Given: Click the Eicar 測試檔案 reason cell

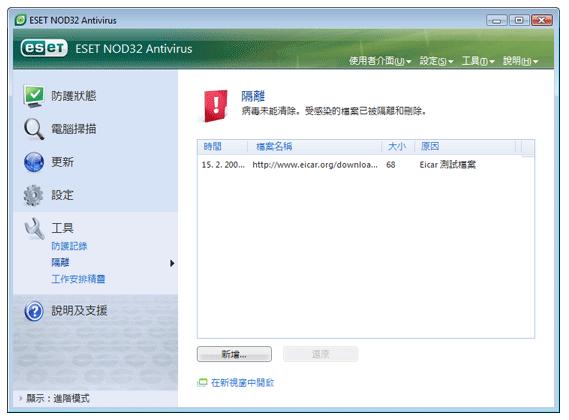Looking at the screenshot, I should point(447,165).
